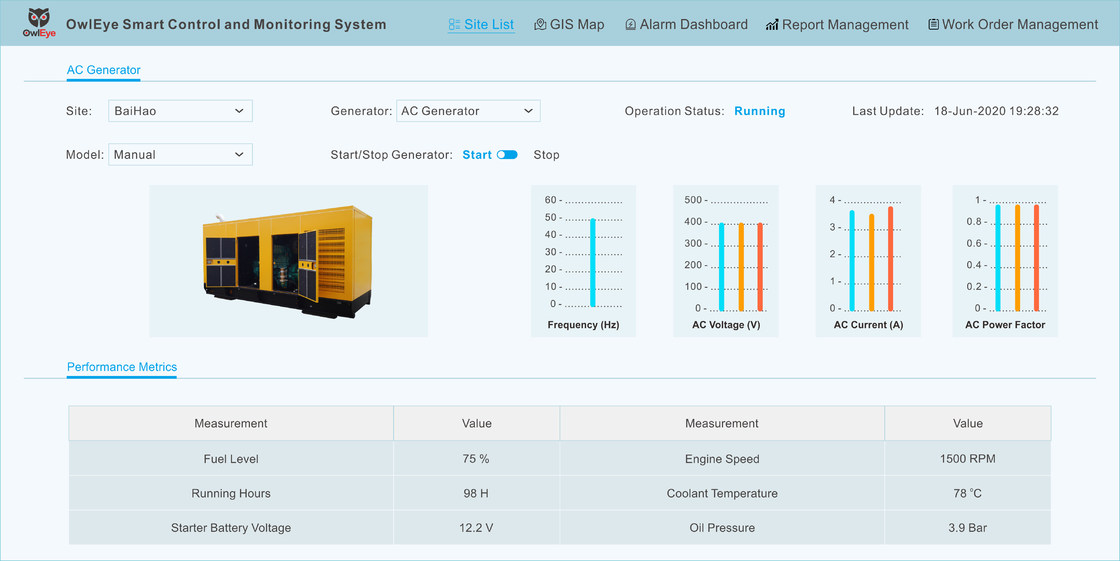Click the Report Management chart icon

click(772, 25)
